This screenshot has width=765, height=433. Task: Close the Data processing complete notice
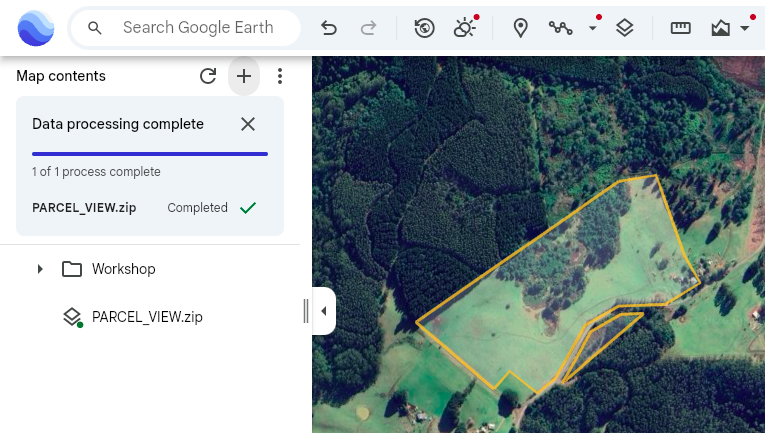248,124
